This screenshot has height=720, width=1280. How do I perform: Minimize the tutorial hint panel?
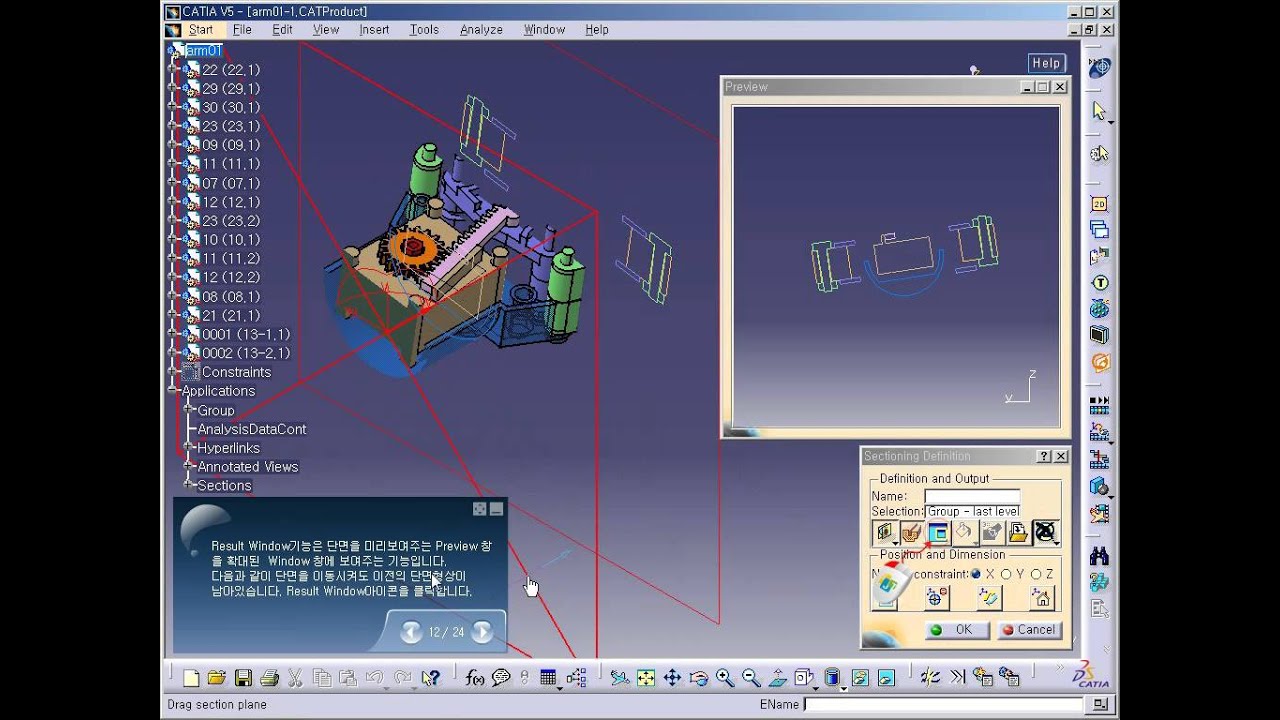tap(496, 509)
